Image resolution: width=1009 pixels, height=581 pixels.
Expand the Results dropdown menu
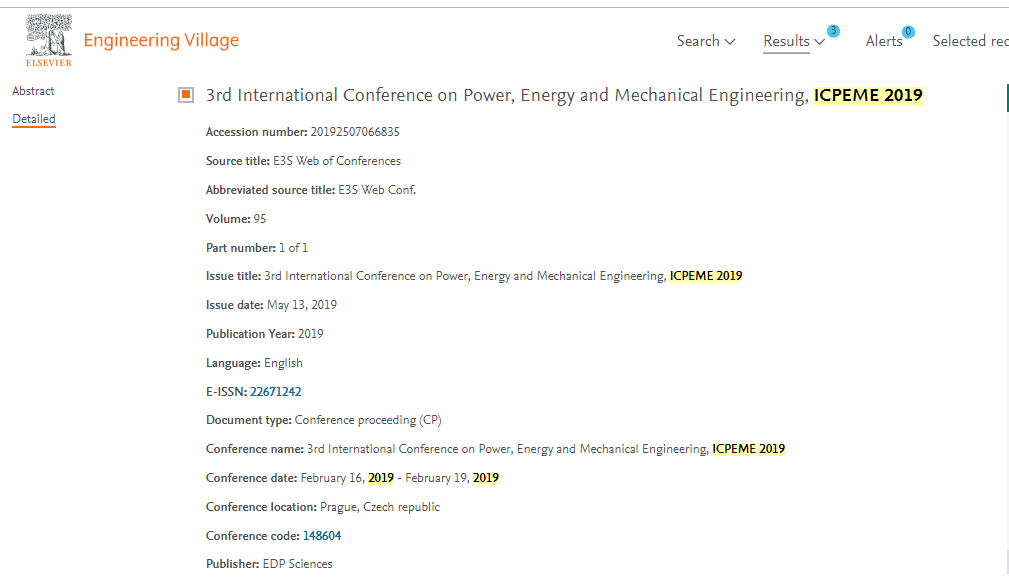click(793, 41)
